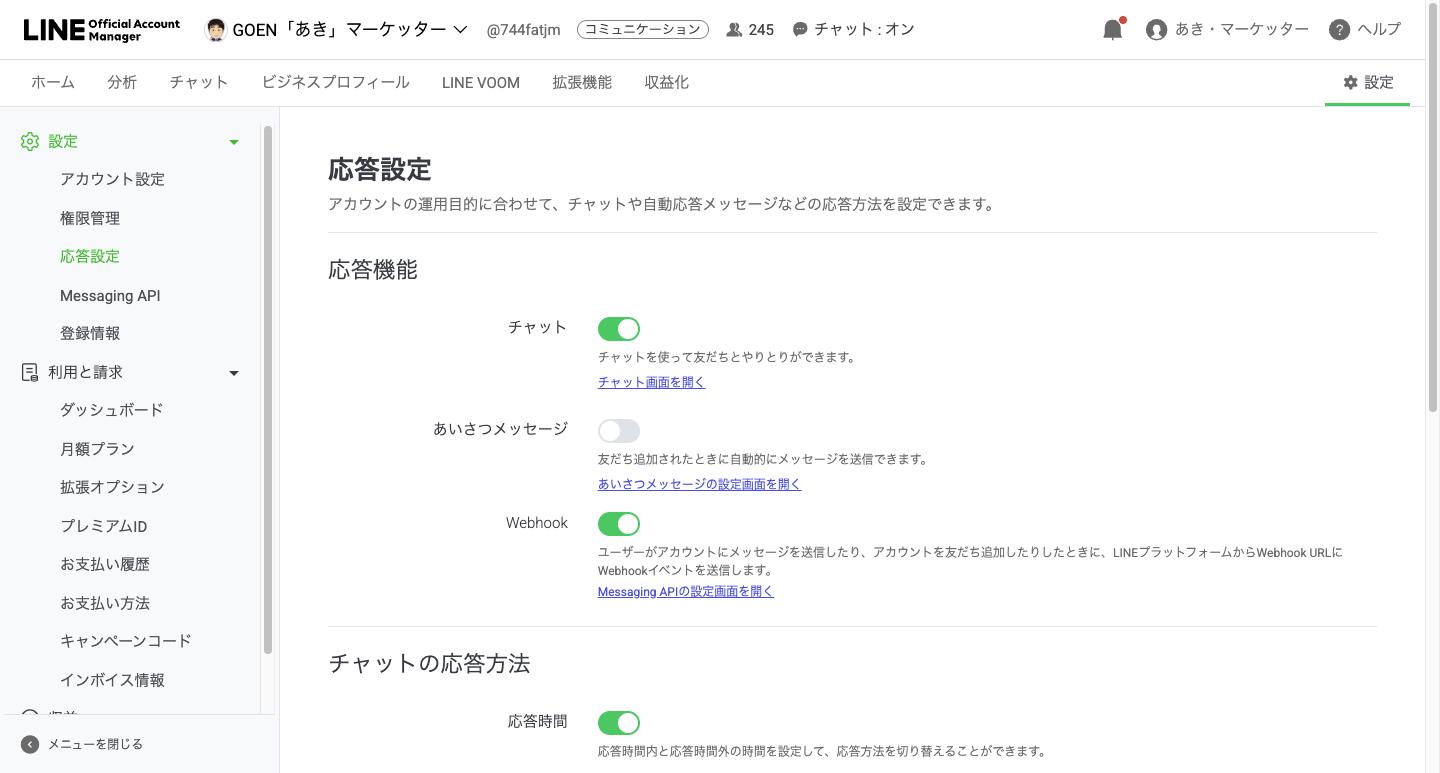Click the メニューを閉じる button
Screen dimensions: 1440x773
82,744
